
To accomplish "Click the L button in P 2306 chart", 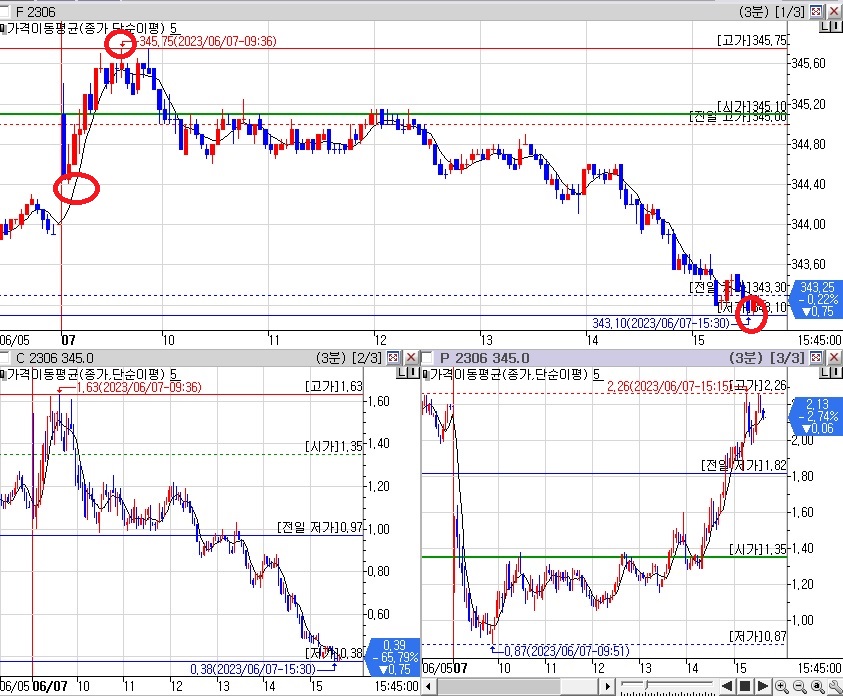I will pyautogui.click(x=825, y=372).
